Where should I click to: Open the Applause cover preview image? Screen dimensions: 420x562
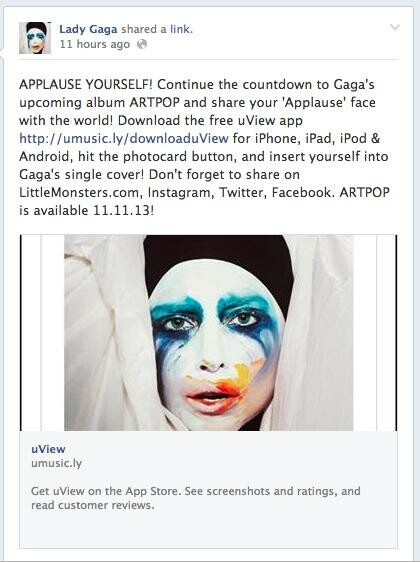click(x=208, y=333)
